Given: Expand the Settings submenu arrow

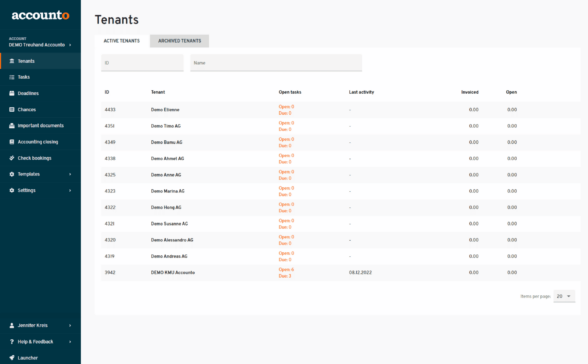Looking at the screenshot, I should (x=70, y=190).
